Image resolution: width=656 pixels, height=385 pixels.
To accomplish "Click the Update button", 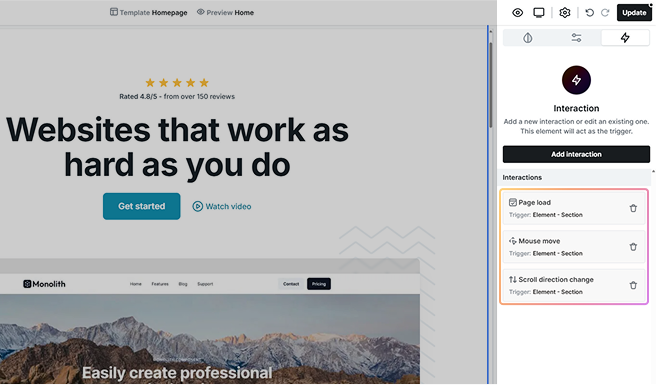I will [634, 13].
